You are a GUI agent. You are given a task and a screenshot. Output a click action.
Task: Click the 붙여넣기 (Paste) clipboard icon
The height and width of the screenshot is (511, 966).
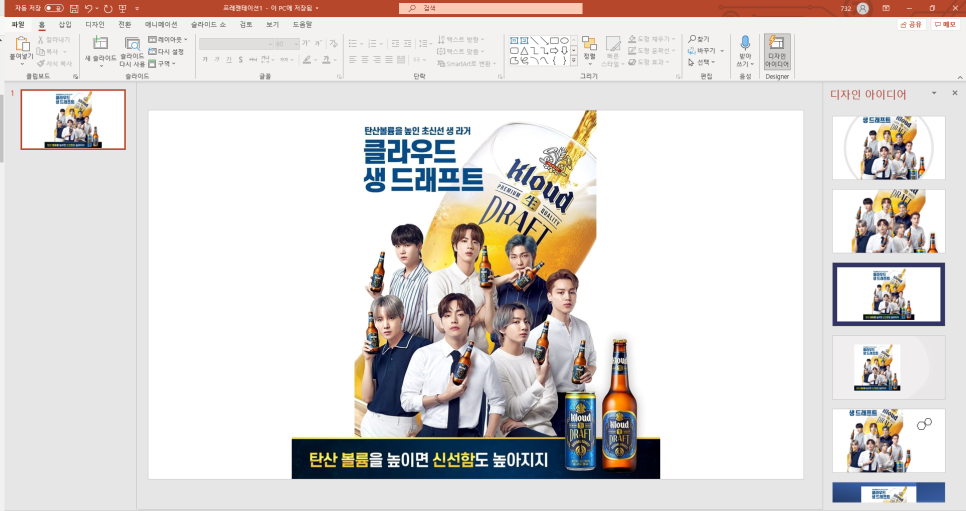pos(22,44)
